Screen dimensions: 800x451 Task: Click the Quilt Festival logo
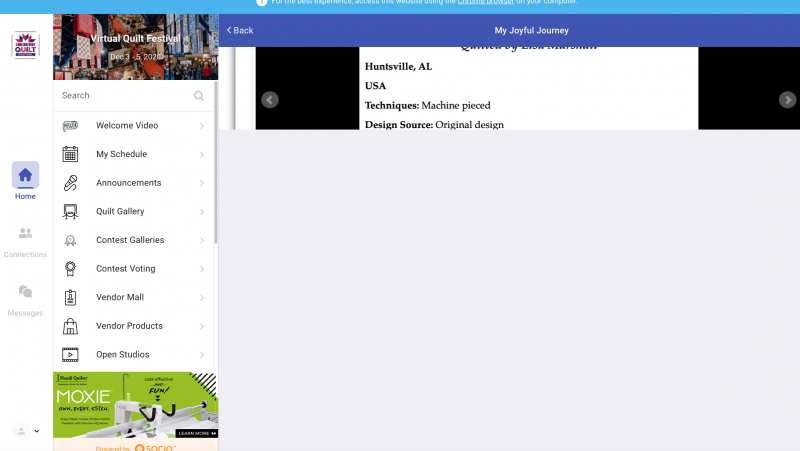click(x=25, y=45)
